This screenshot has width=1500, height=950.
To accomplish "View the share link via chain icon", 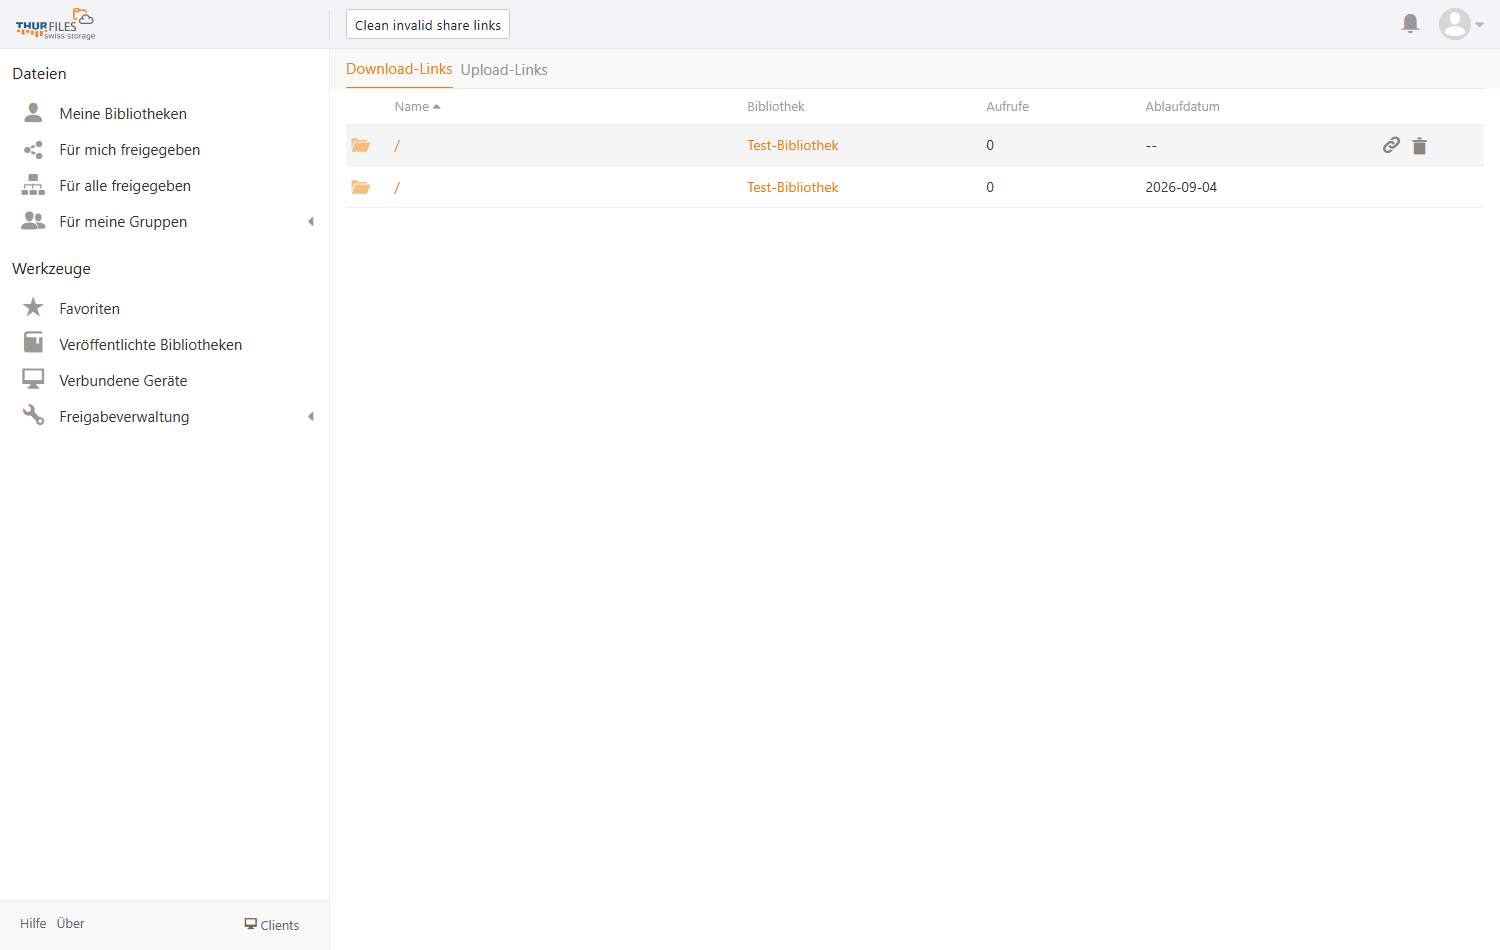I will (1391, 145).
